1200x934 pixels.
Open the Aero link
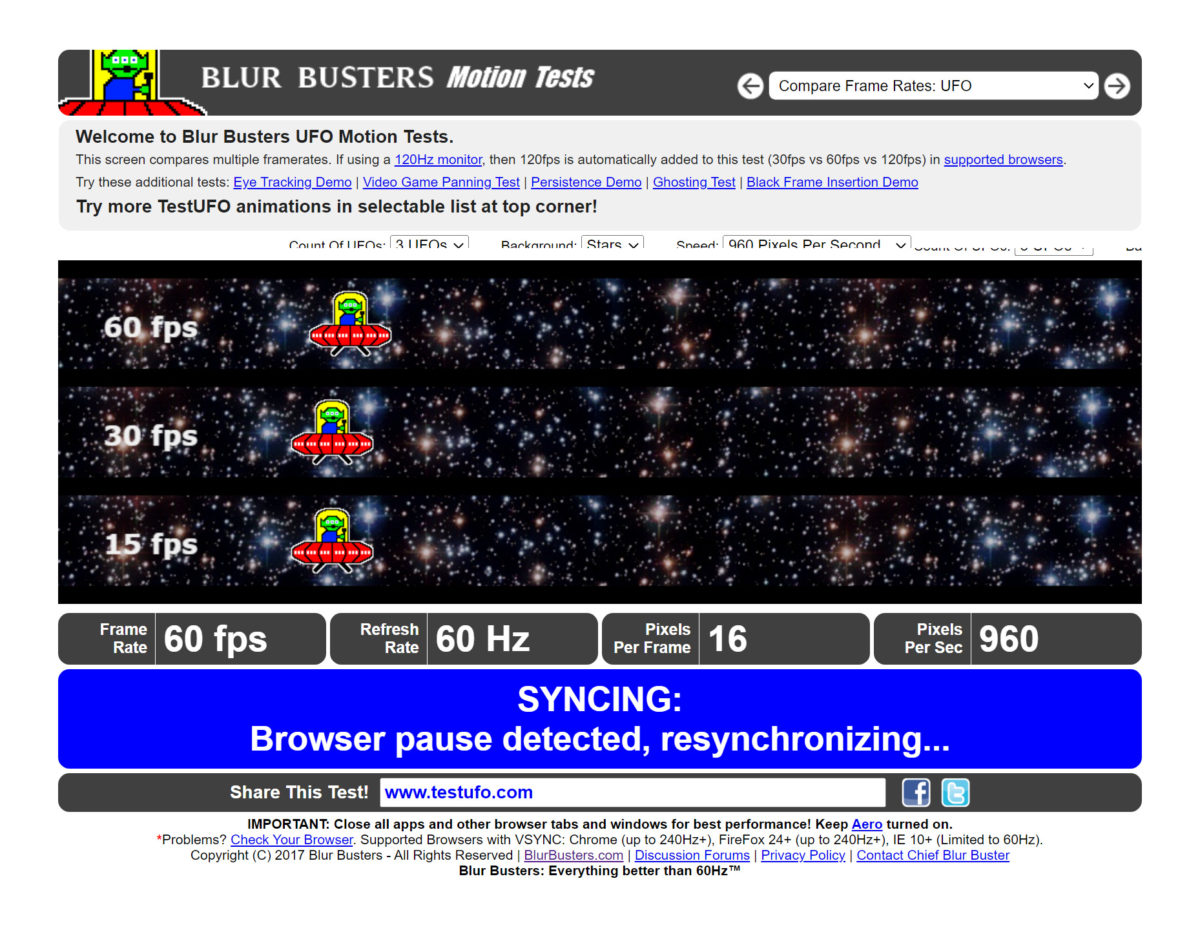click(x=867, y=824)
